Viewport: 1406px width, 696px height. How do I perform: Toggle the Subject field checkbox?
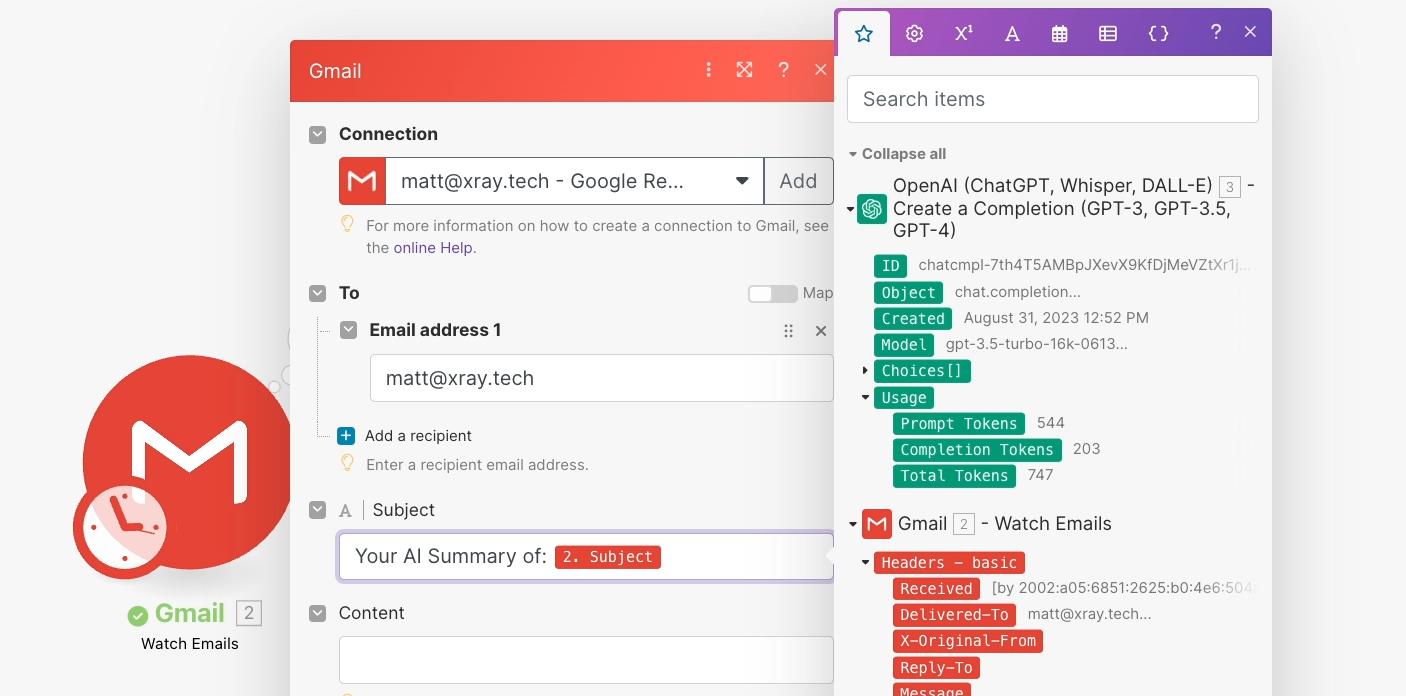click(x=317, y=510)
